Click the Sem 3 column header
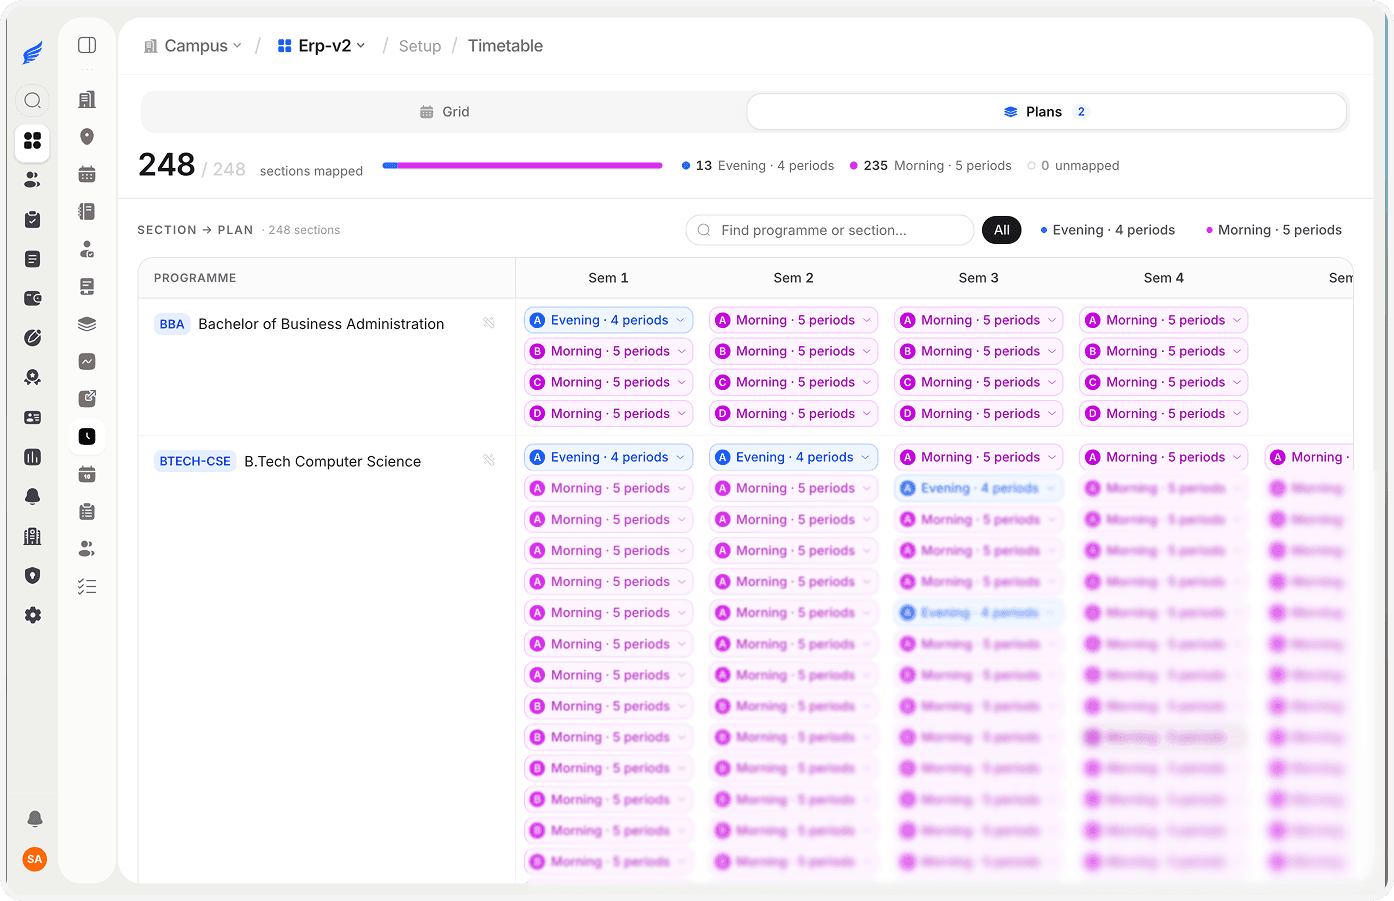The height and width of the screenshot is (901, 1394). [978, 278]
